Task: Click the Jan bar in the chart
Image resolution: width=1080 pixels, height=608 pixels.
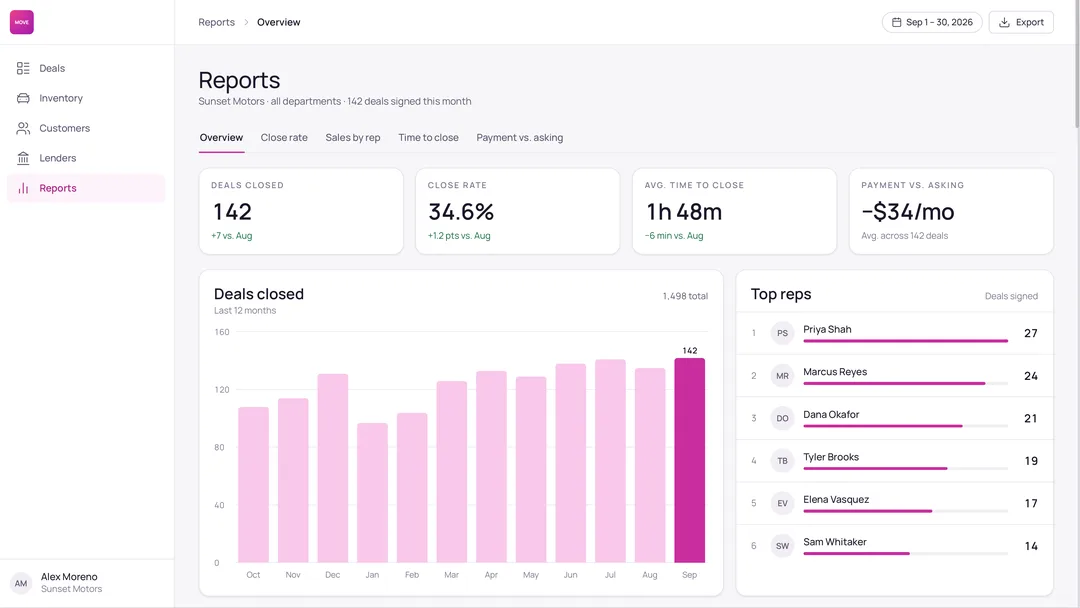Action: pos(372,493)
